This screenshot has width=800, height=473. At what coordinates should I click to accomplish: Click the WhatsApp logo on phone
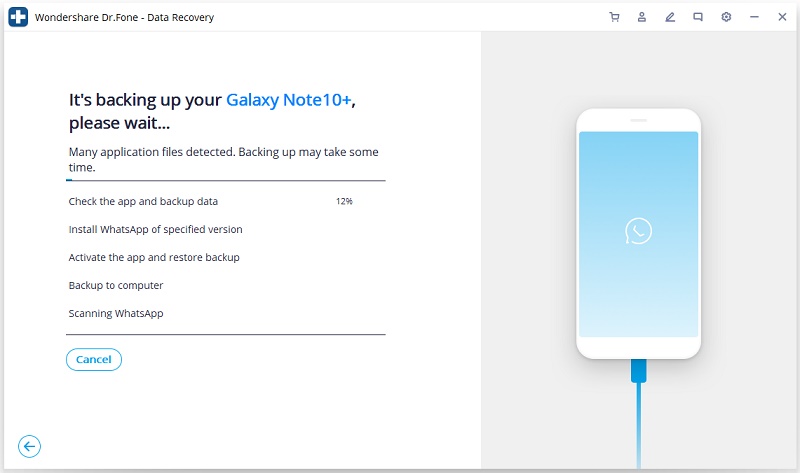coord(638,231)
